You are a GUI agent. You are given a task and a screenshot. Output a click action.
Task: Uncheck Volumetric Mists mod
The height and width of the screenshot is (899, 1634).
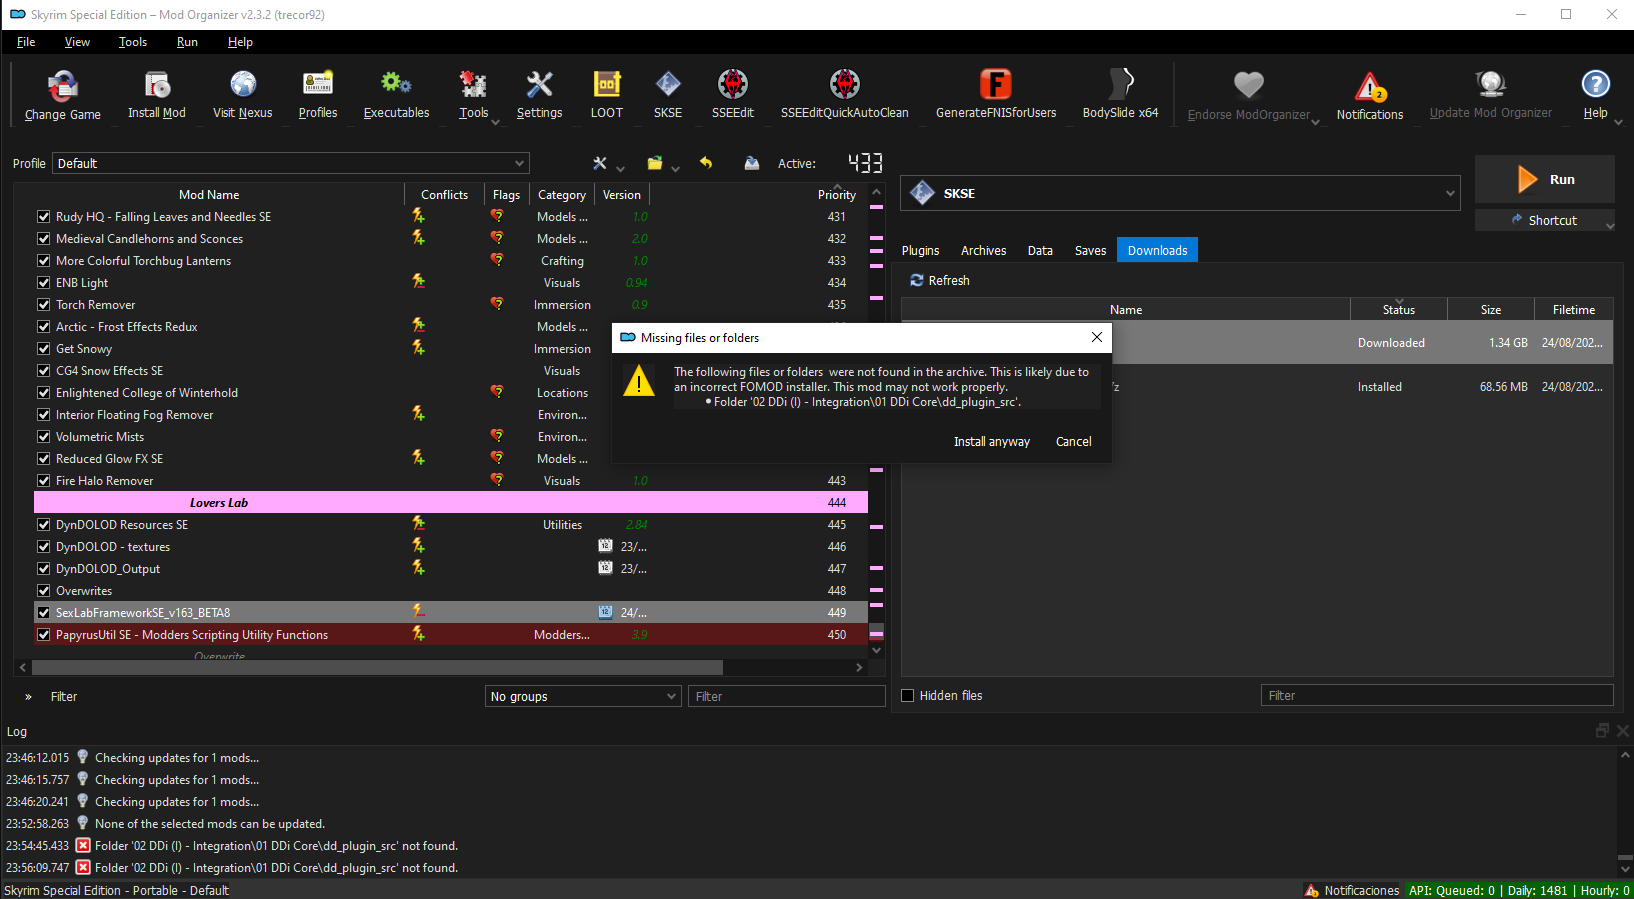point(44,436)
